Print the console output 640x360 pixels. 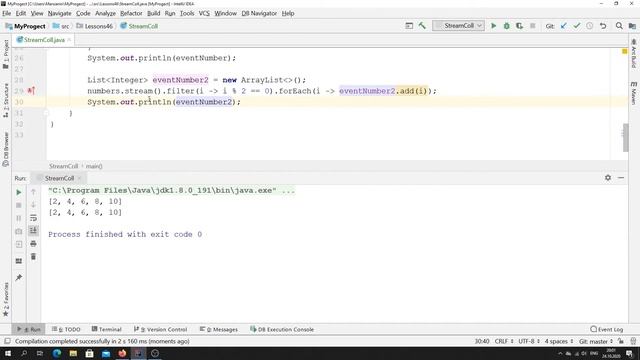point(33,244)
